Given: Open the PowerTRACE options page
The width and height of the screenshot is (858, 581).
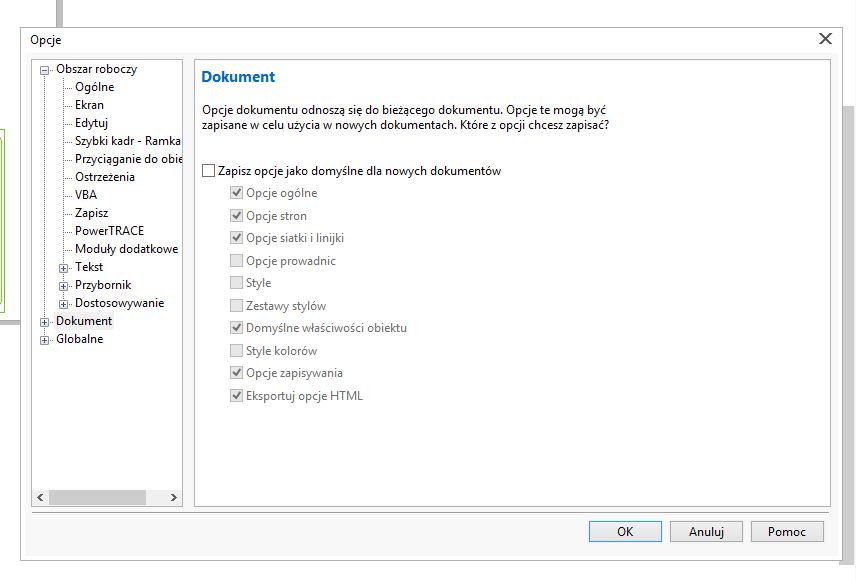Looking at the screenshot, I should (x=109, y=231).
